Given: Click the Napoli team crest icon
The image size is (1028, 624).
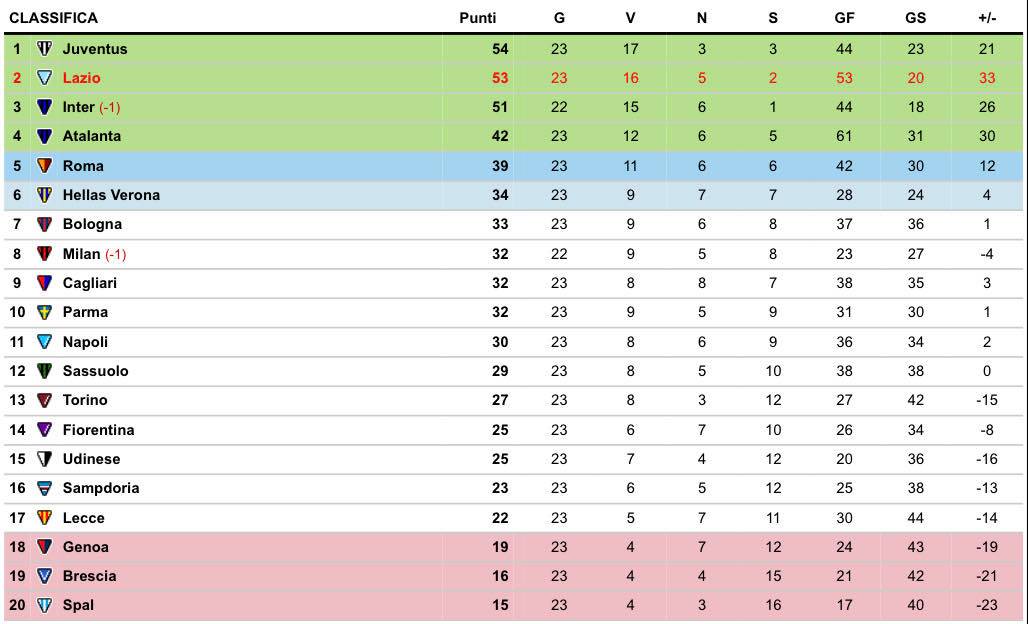Looking at the screenshot, I should point(44,342).
